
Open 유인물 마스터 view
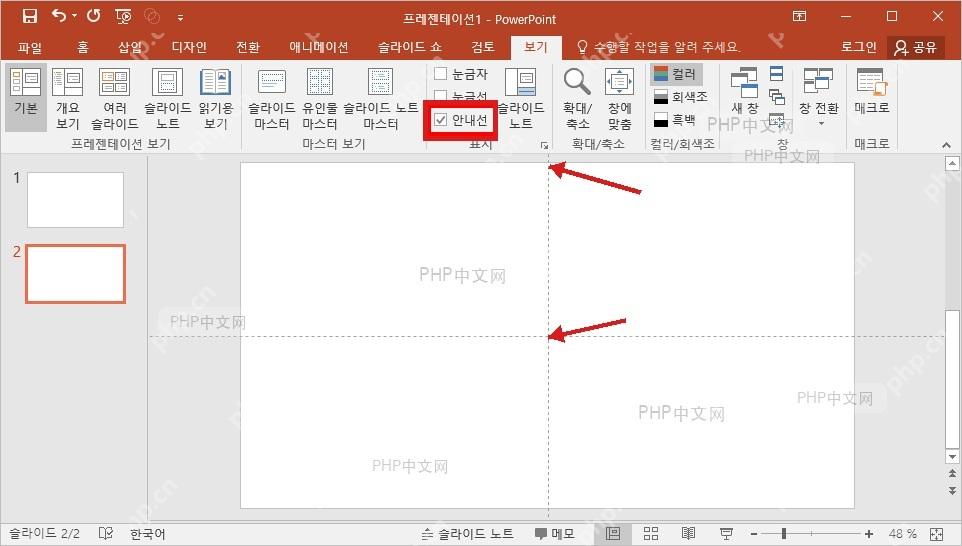coord(320,97)
